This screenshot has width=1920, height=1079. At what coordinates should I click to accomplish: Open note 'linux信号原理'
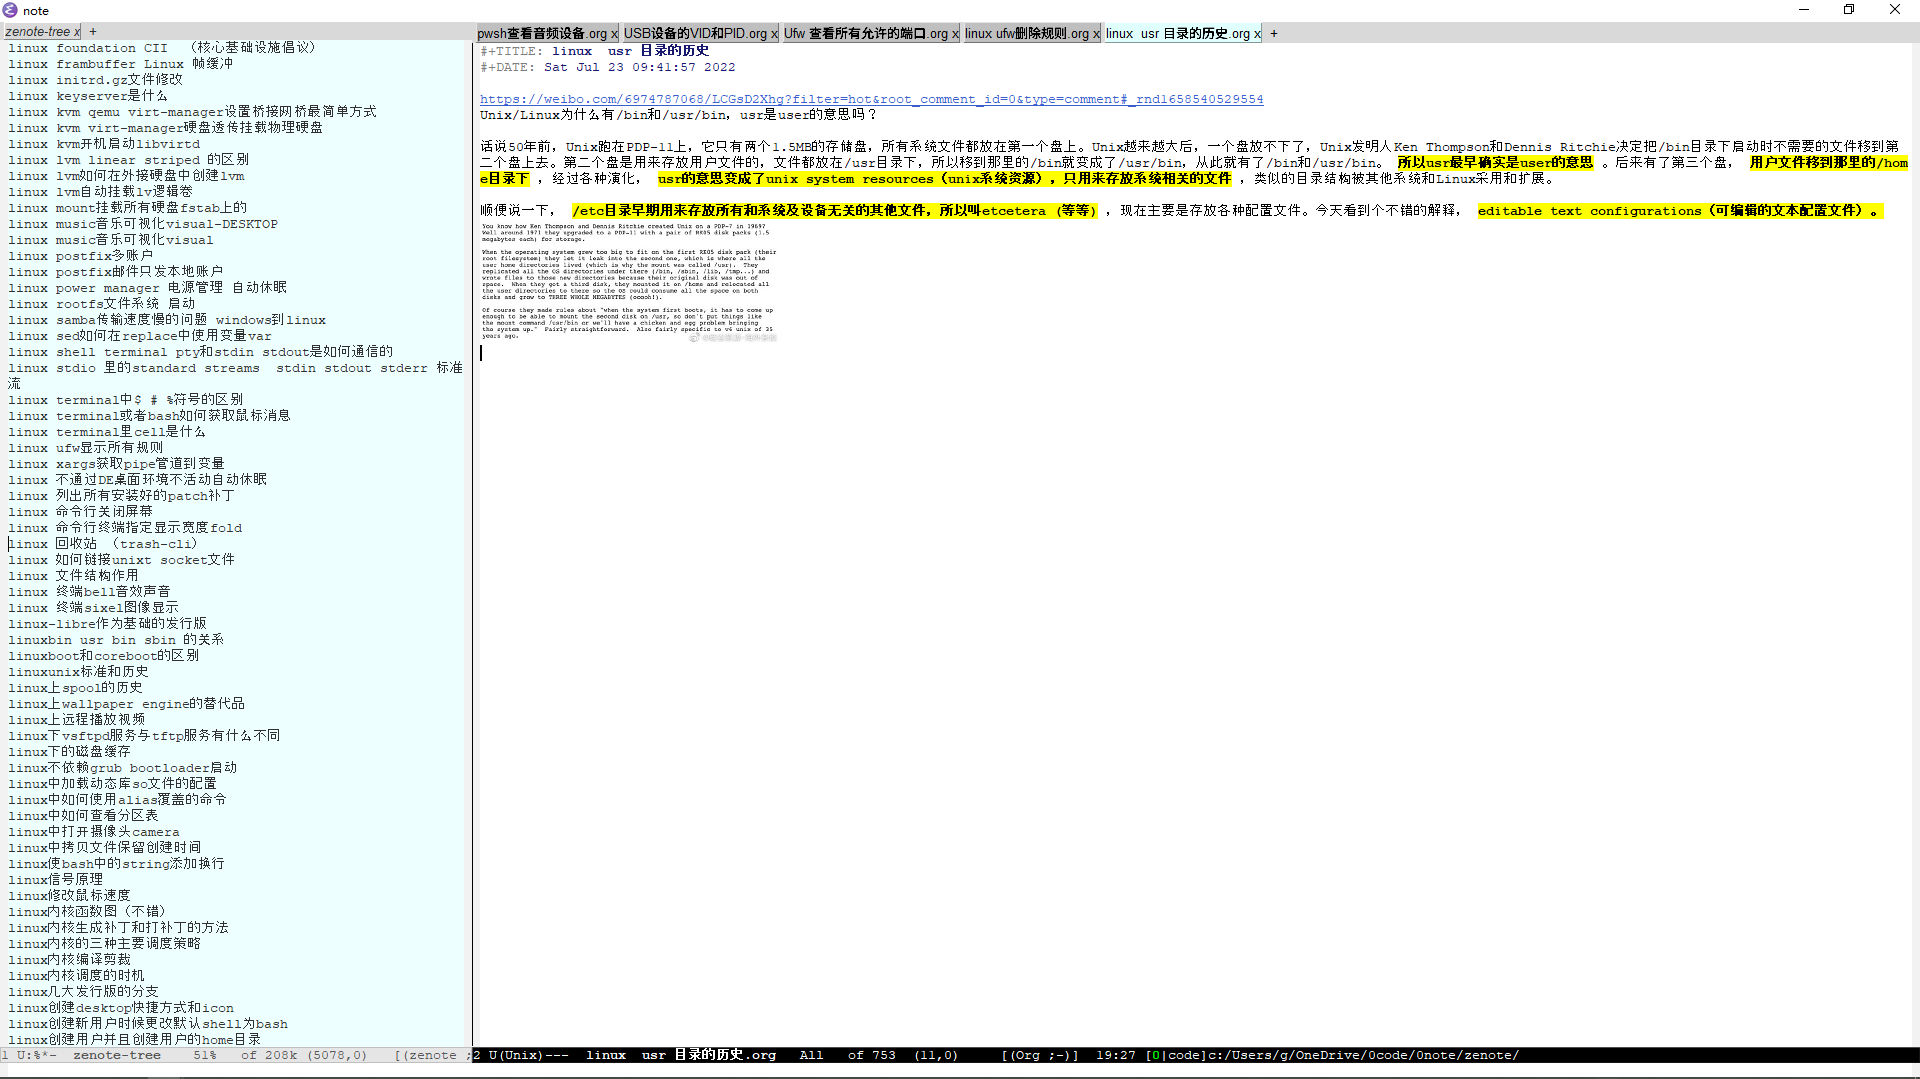[x=55, y=880]
